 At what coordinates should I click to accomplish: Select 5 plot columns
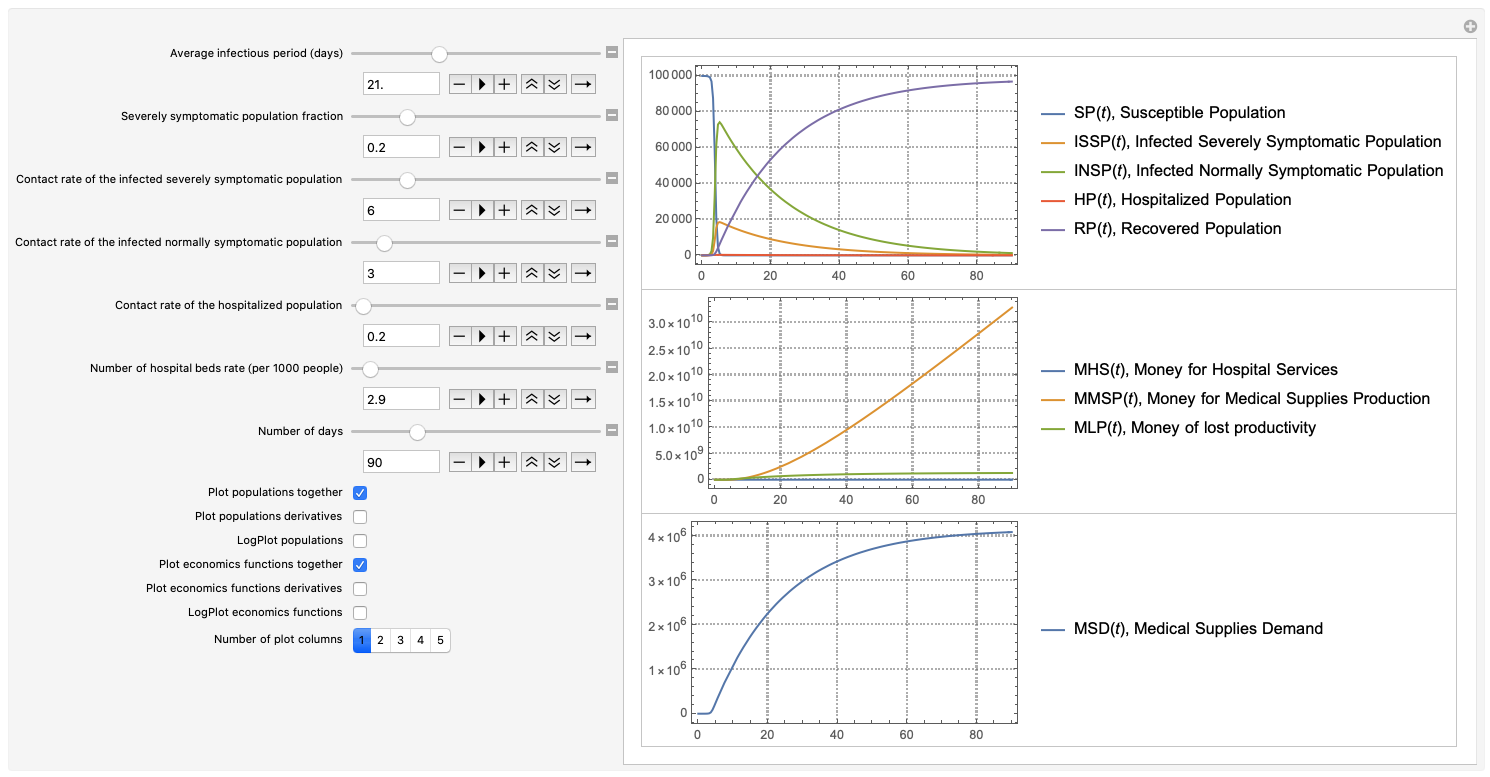[440, 641]
